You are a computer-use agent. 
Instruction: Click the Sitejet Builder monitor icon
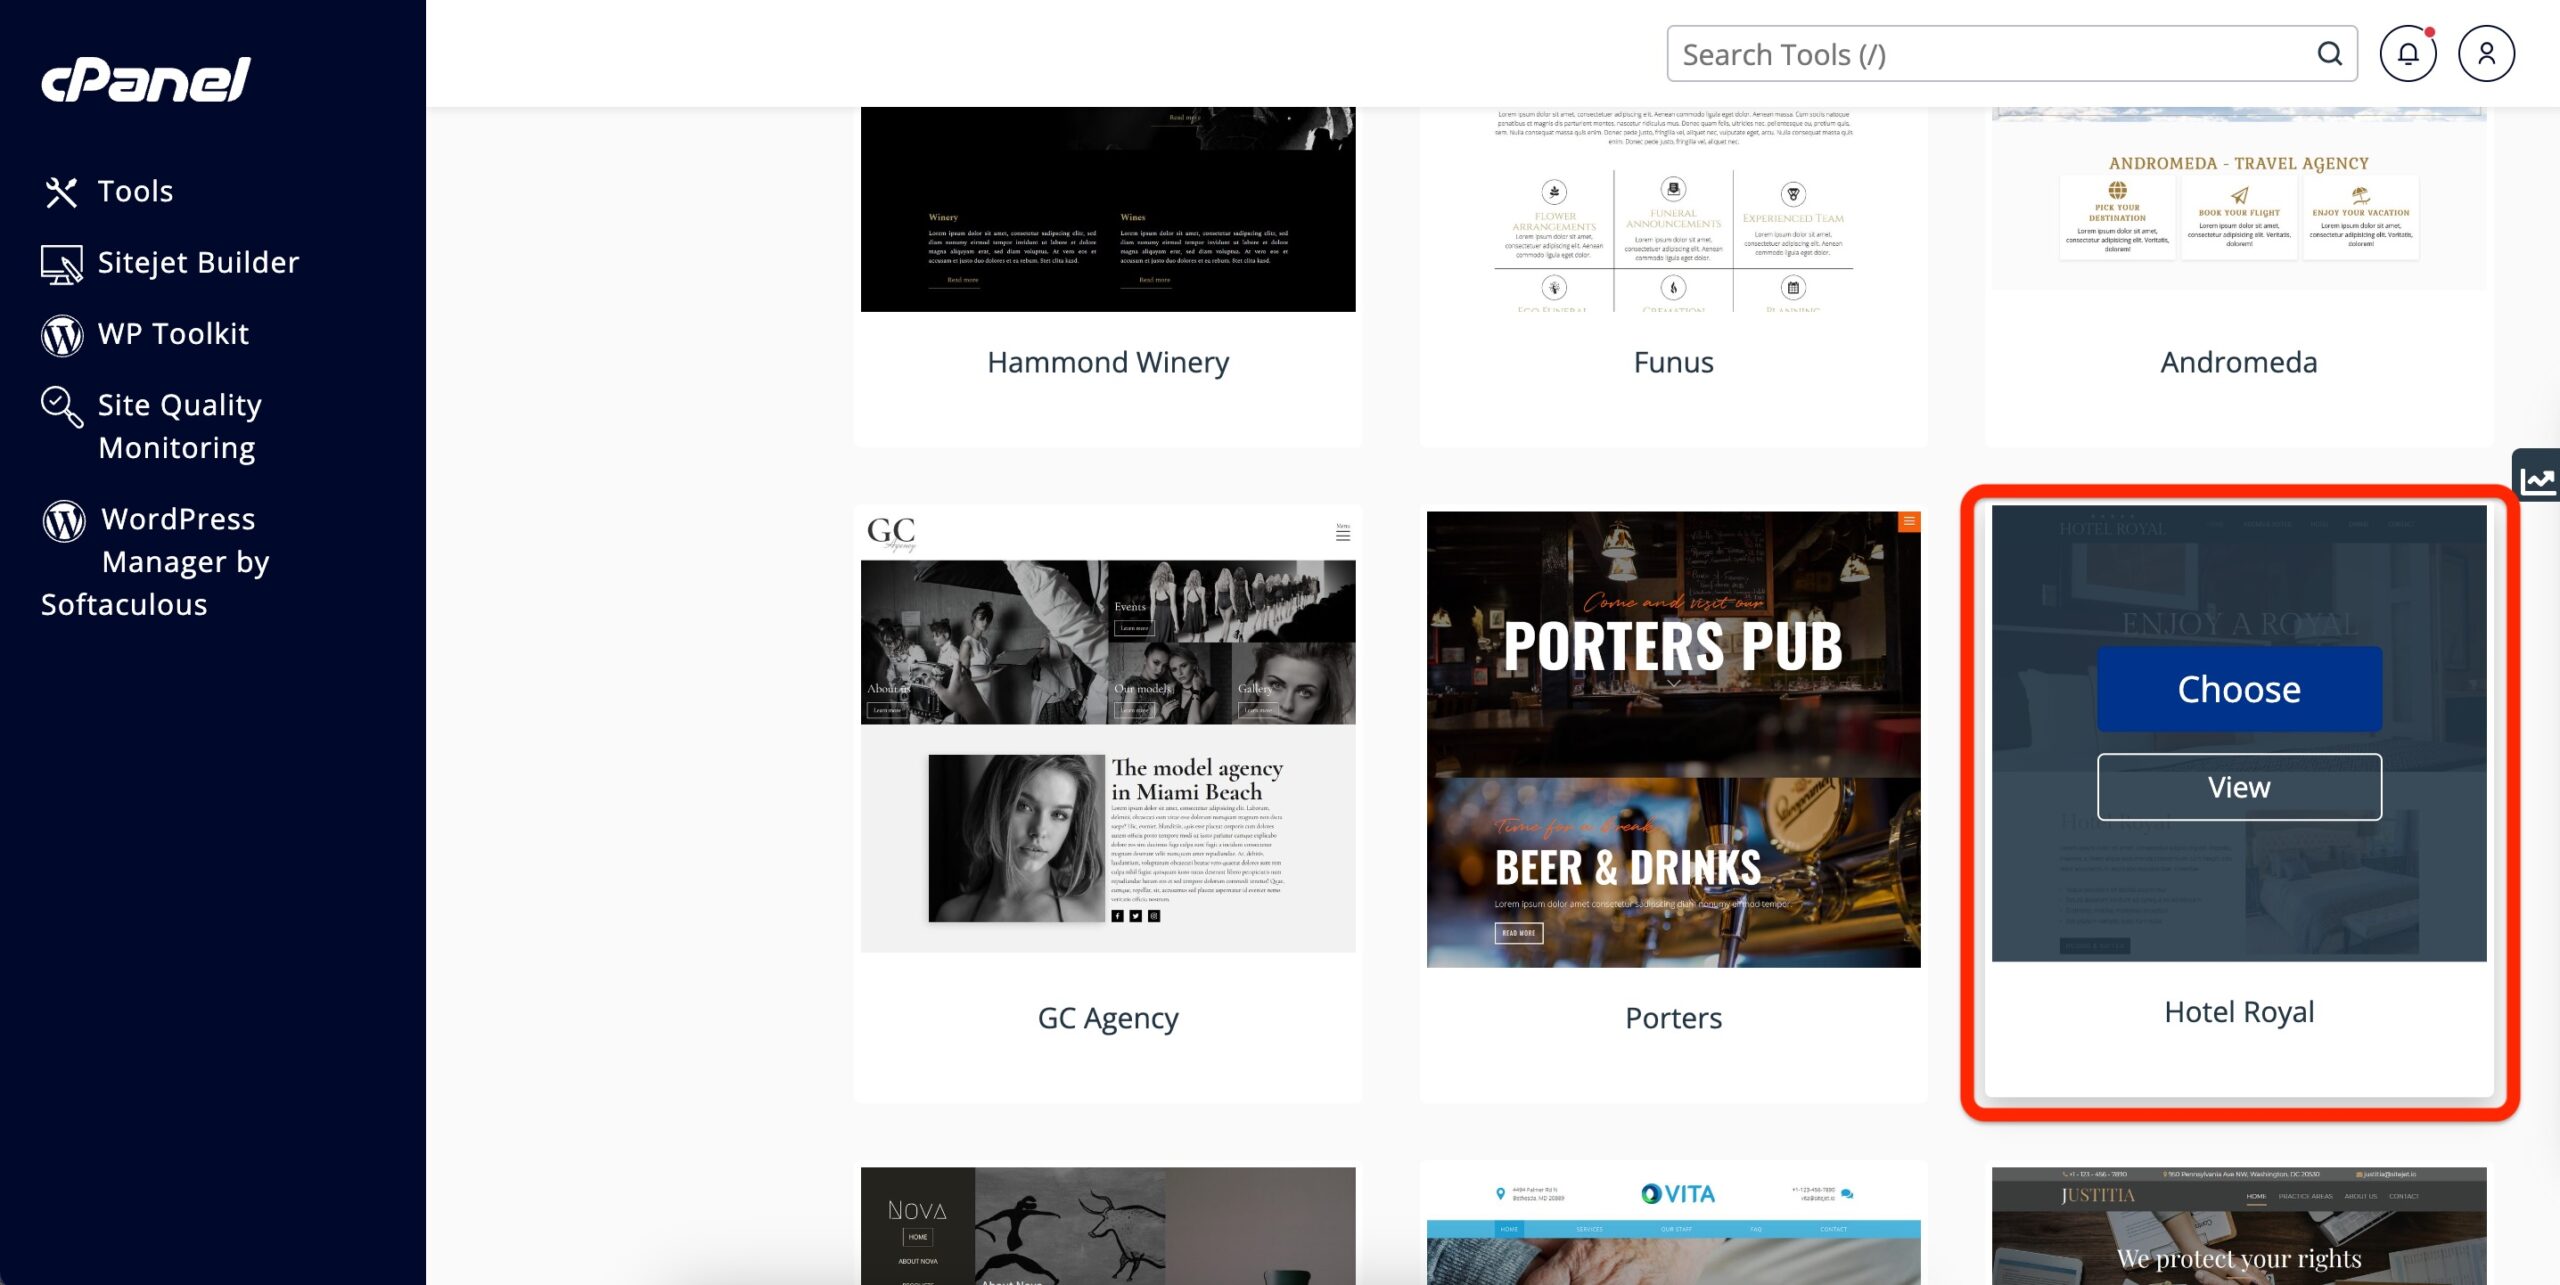pyautogui.click(x=61, y=263)
